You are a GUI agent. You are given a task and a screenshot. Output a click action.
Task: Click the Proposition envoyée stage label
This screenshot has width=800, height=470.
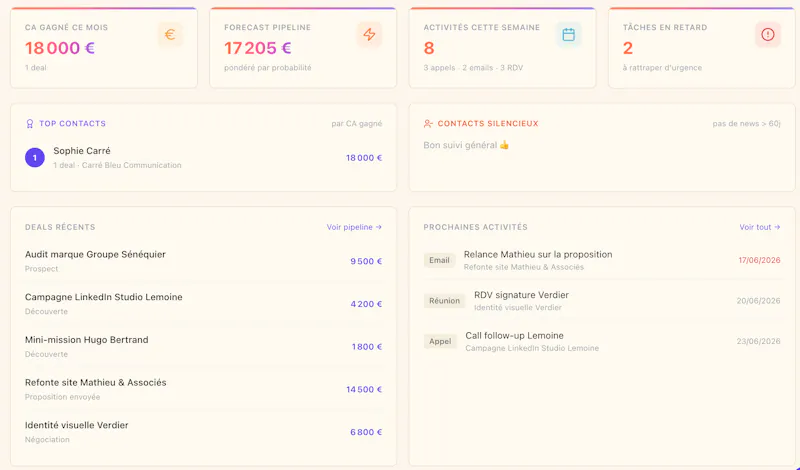coord(62,397)
